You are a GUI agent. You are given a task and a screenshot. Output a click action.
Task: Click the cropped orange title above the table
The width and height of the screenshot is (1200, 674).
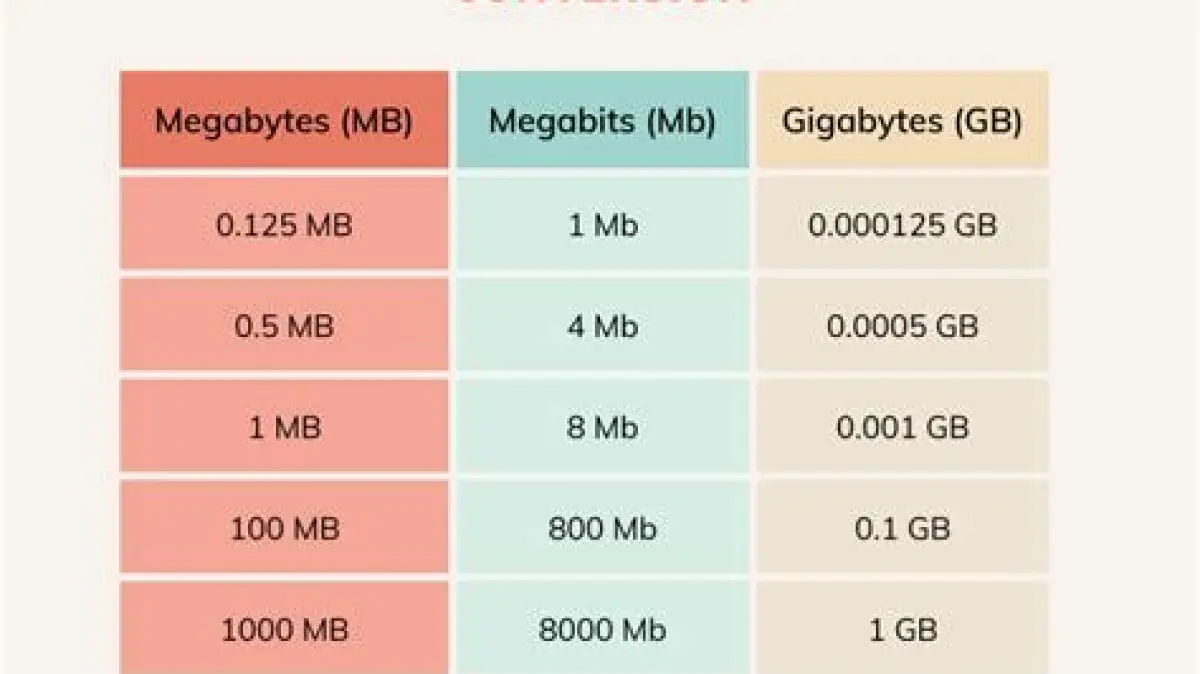[602, 4]
